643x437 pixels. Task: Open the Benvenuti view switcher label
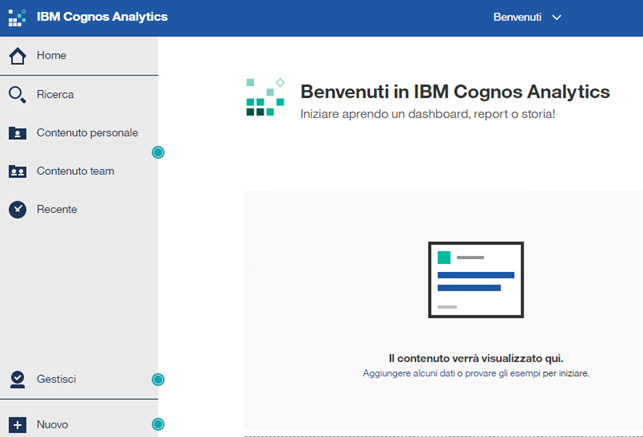[x=517, y=17]
